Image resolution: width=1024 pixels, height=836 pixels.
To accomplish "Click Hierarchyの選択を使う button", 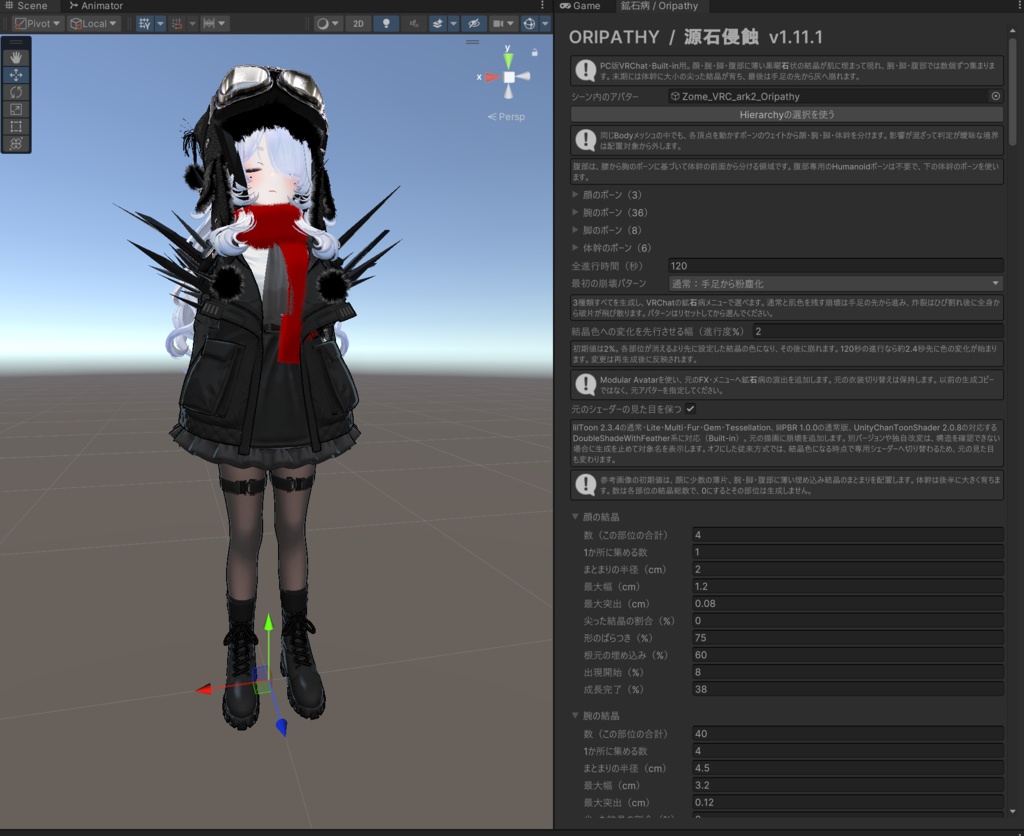I will coord(787,114).
